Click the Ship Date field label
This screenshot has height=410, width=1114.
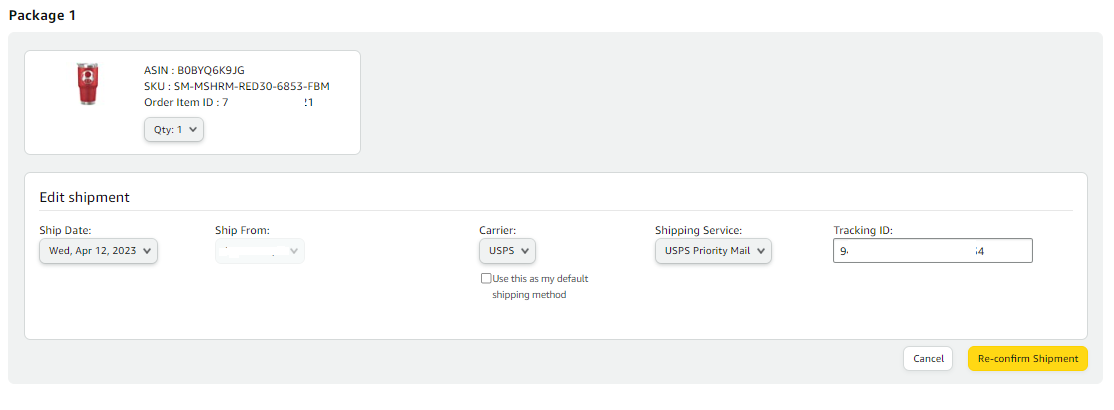pos(65,231)
